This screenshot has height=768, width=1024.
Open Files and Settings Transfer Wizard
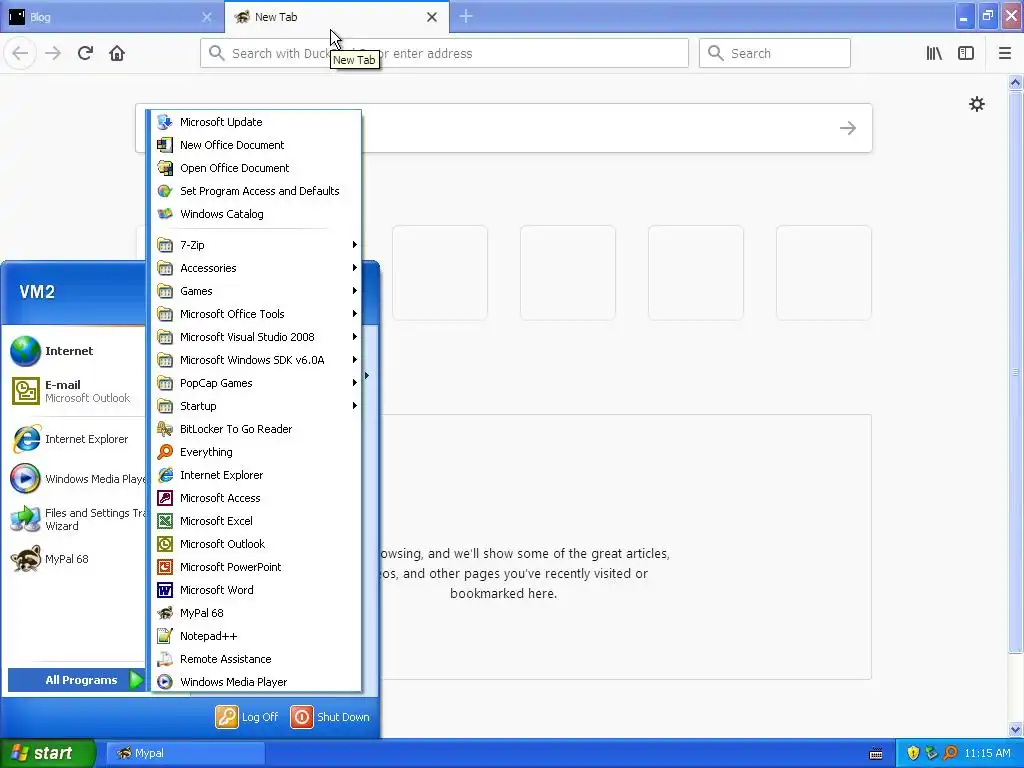pyautogui.click(x=76, y=519)
